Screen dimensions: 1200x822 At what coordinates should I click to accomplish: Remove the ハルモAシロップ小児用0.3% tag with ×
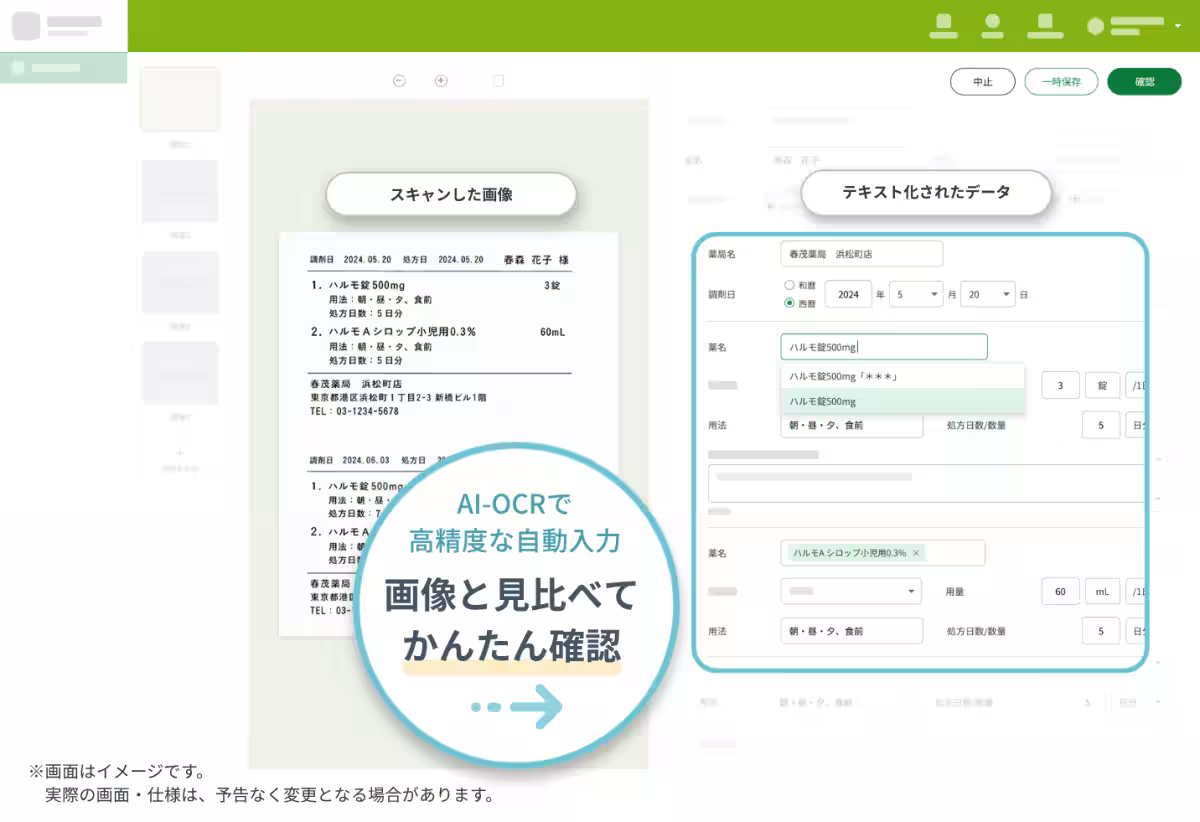[x=916, y=553]
